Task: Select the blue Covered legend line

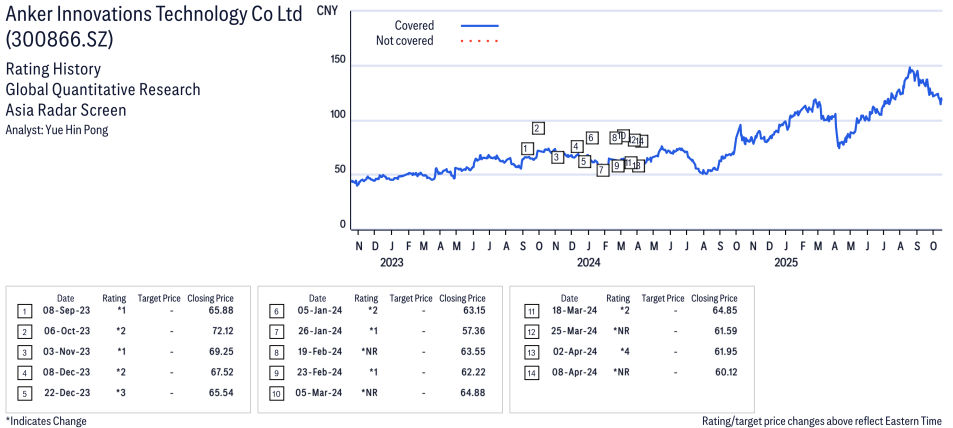Action: click(x=480, y=25)
